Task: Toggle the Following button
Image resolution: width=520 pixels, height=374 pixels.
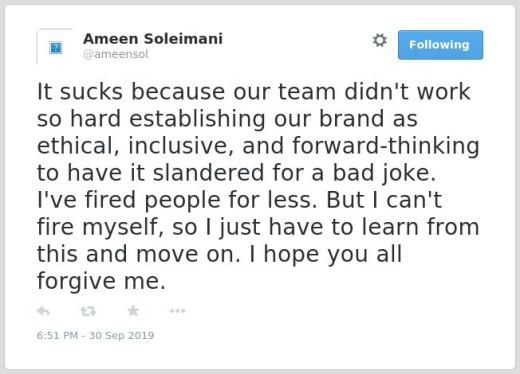Action: click(440, 45)
